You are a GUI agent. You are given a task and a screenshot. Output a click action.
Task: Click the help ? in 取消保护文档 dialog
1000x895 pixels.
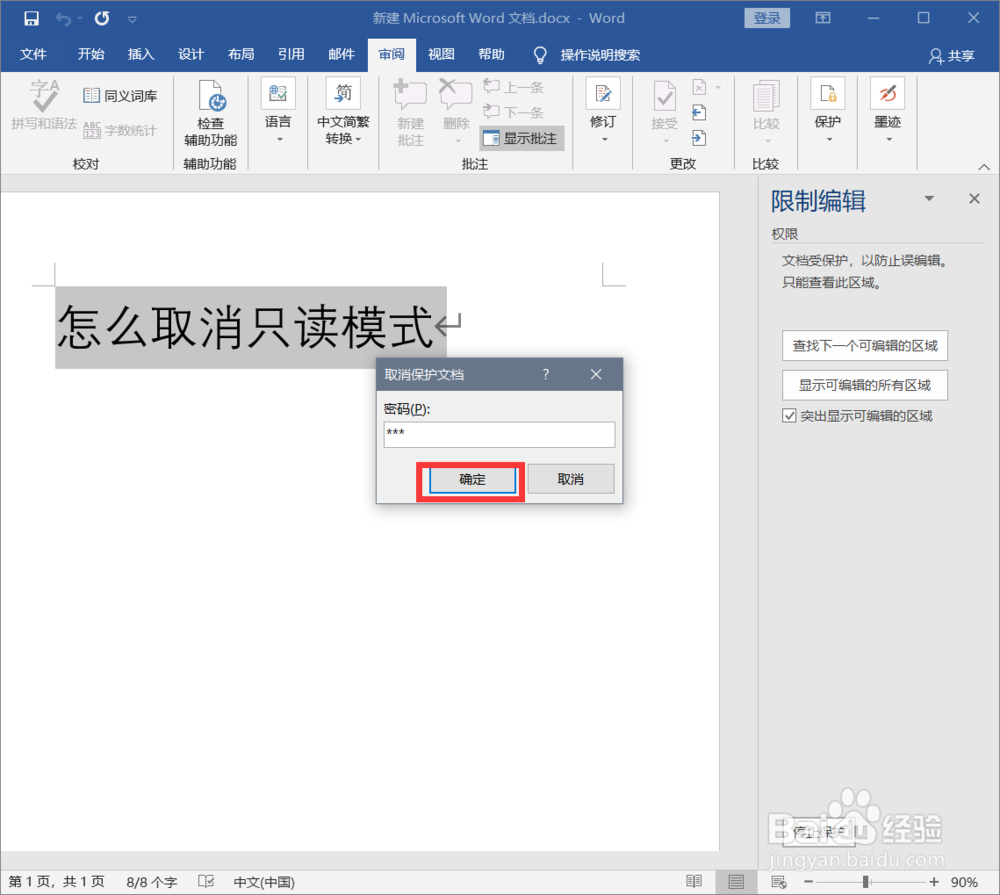546,374
